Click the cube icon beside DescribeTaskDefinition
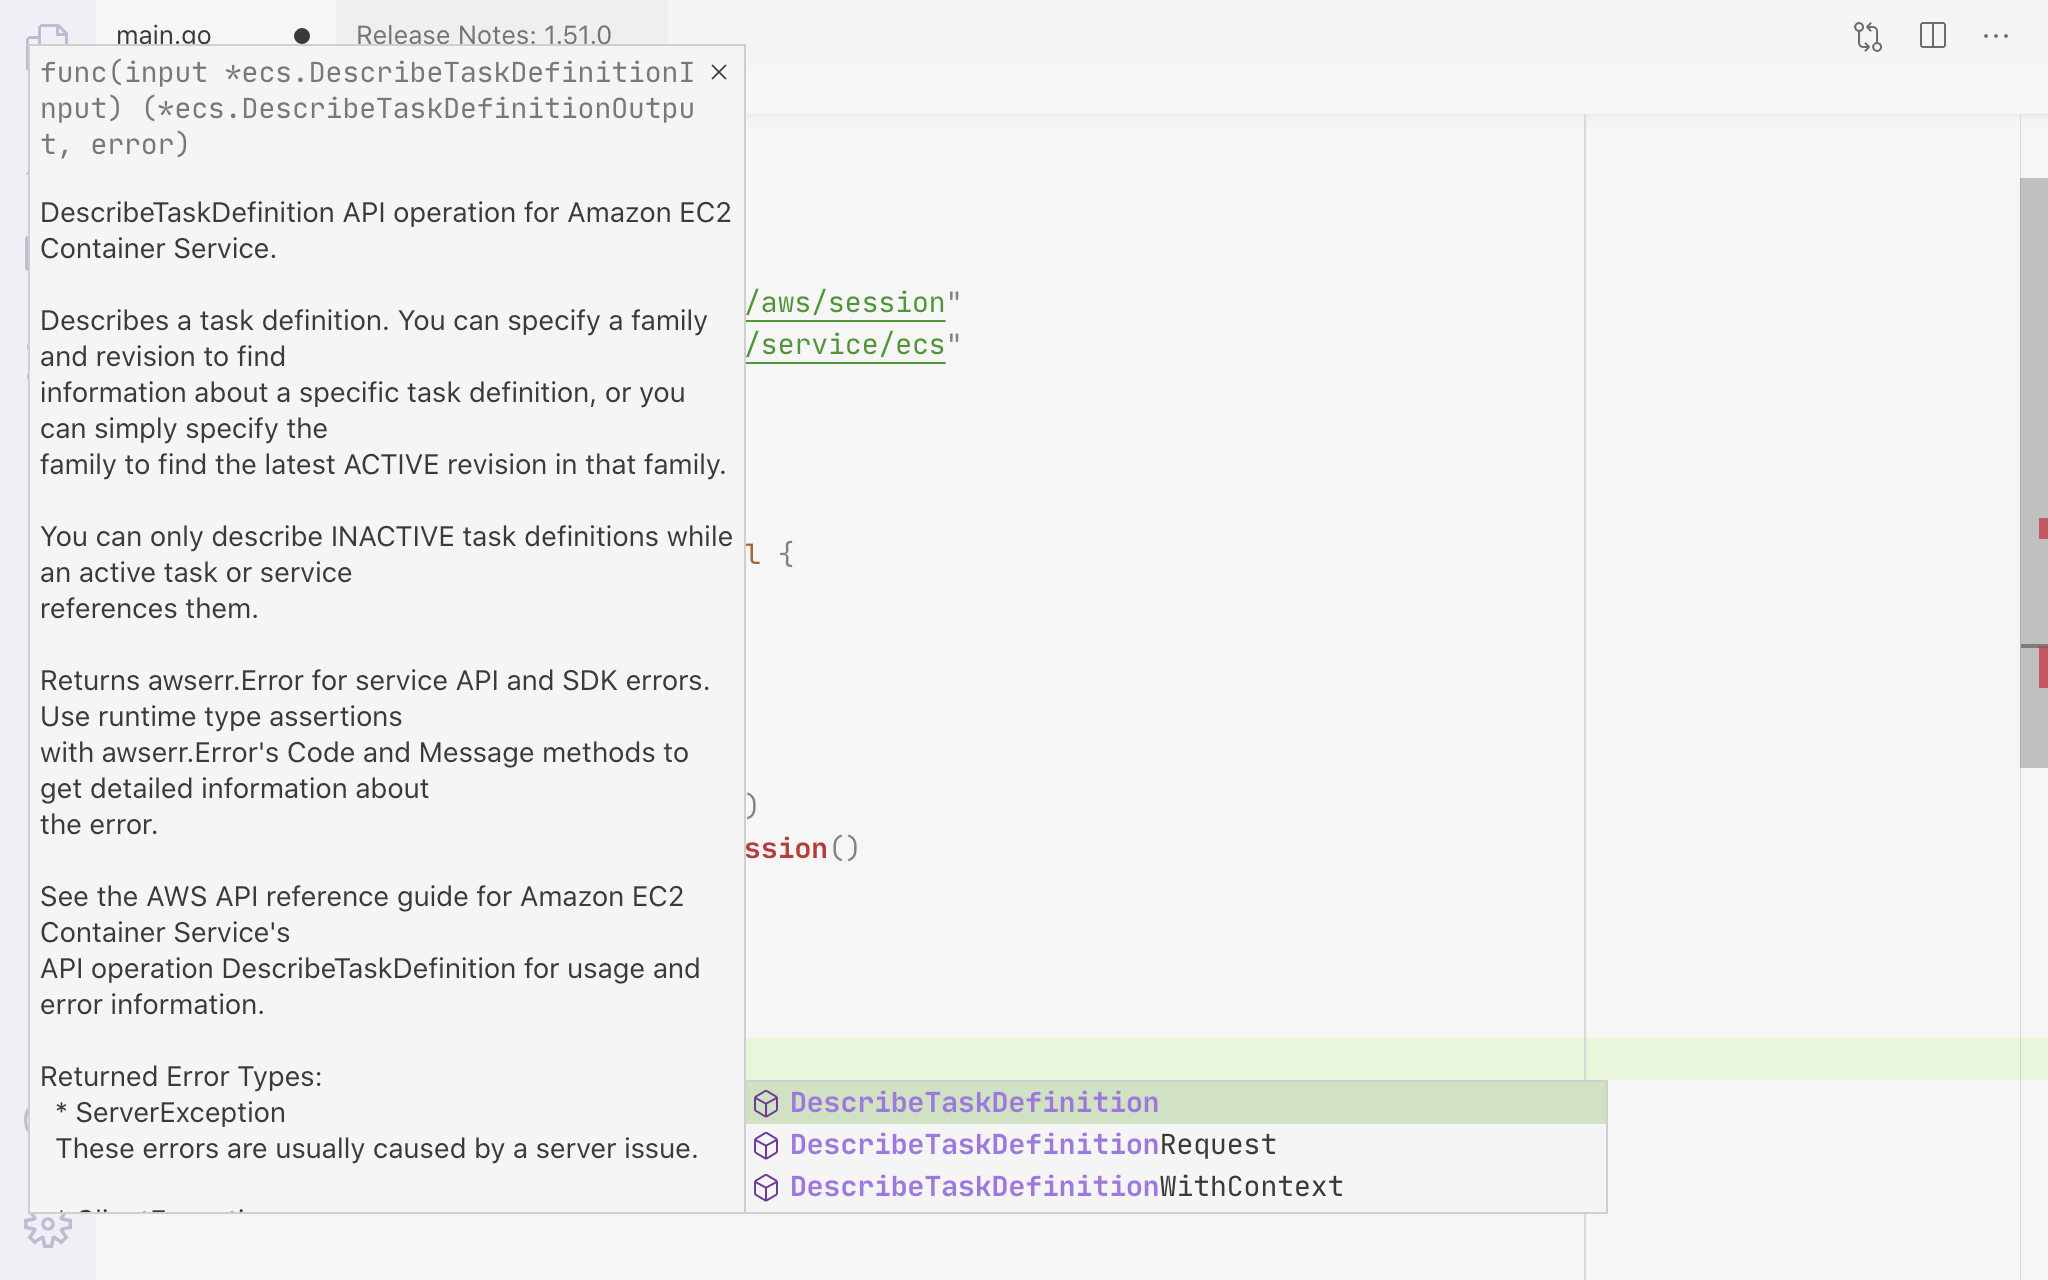The width and height of the screenshot is (2048, 1280). tap(766, 1103)
